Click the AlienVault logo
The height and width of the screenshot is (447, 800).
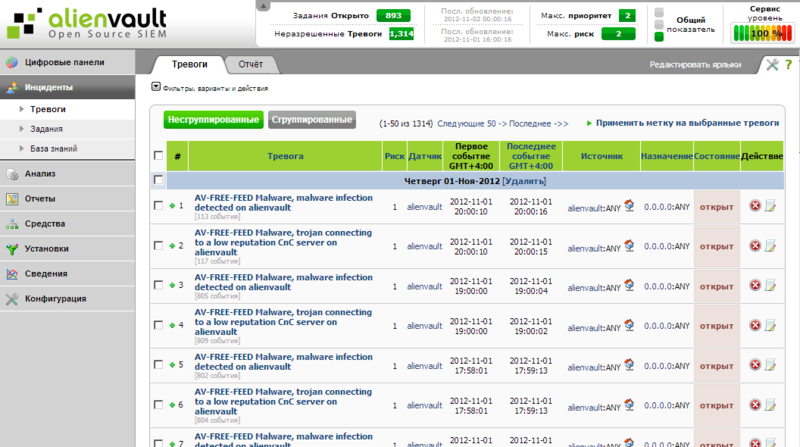tap(87, 23)
